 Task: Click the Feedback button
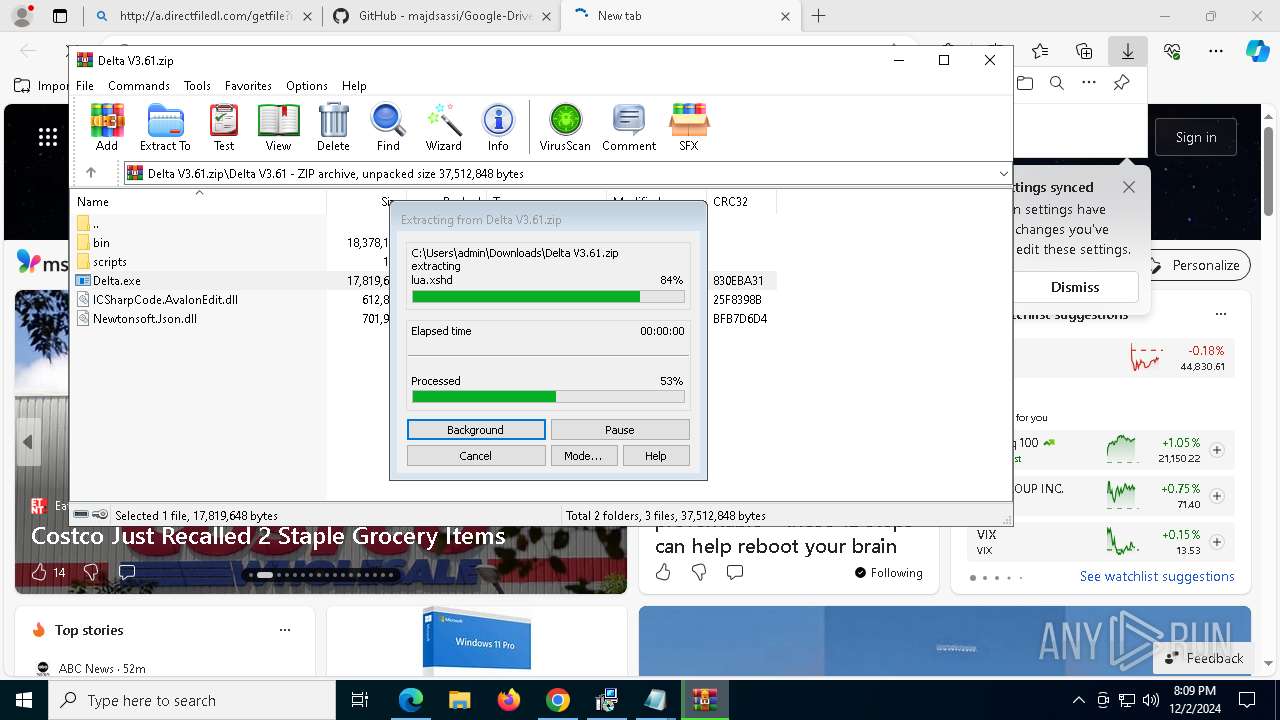pos(1202,658)
